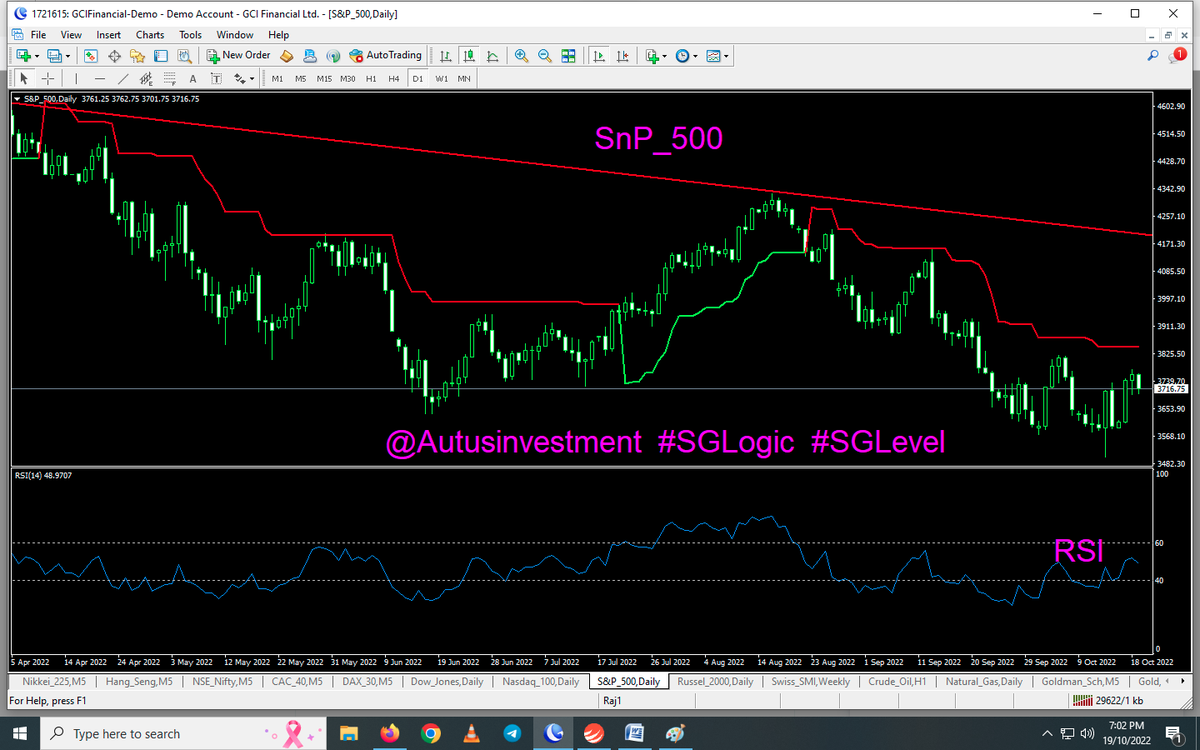
Task: Open the Charts menu
Action: (x=150, y=35)
